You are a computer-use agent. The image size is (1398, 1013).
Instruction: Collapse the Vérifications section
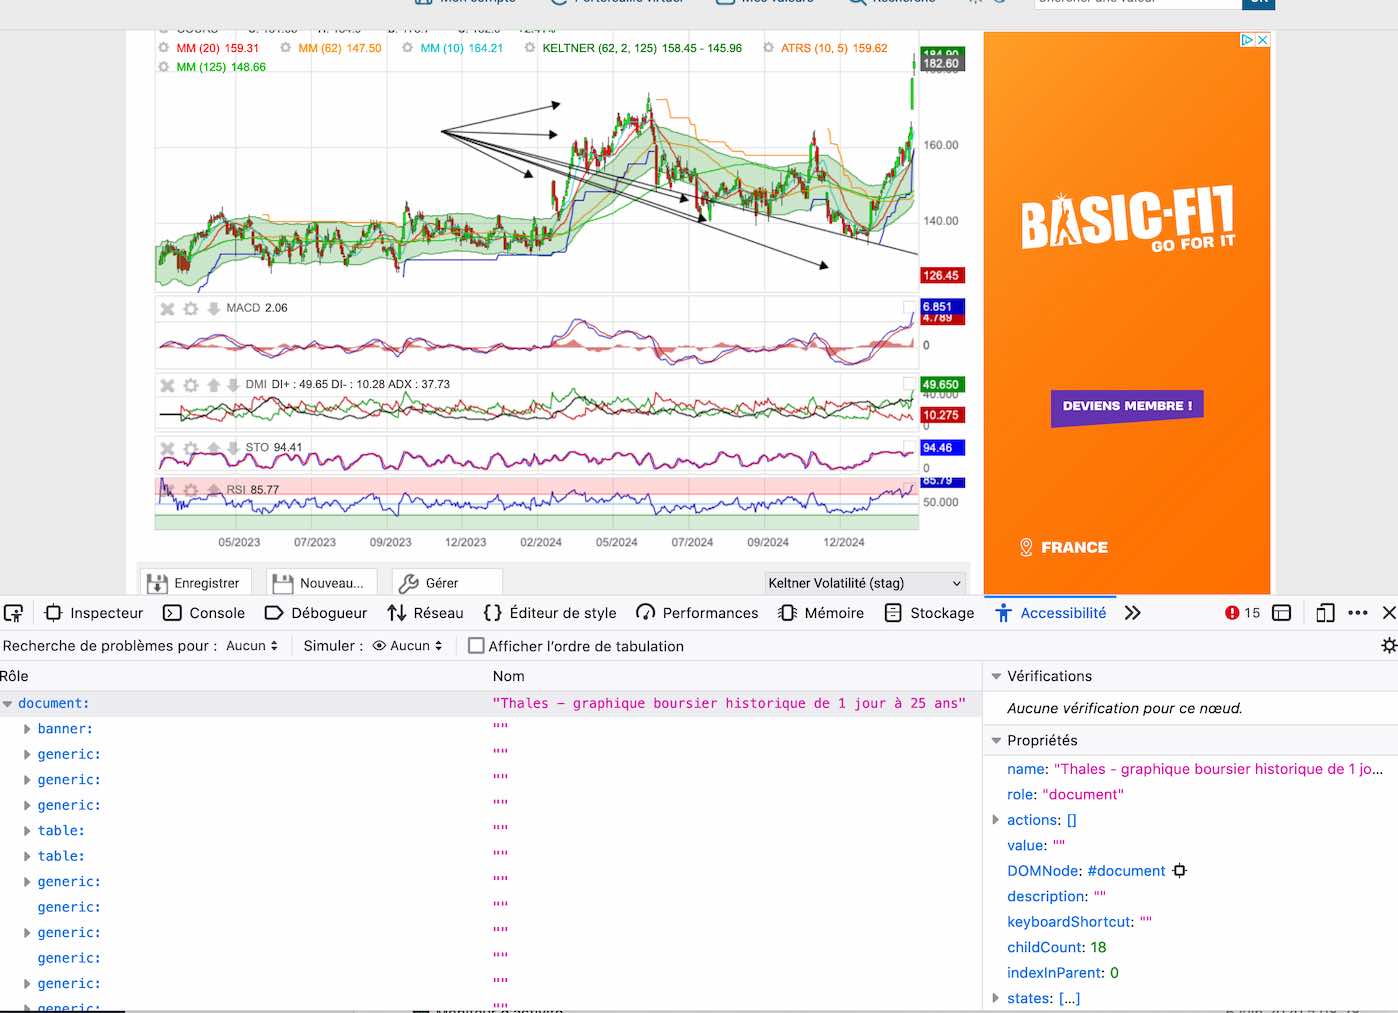996,677
